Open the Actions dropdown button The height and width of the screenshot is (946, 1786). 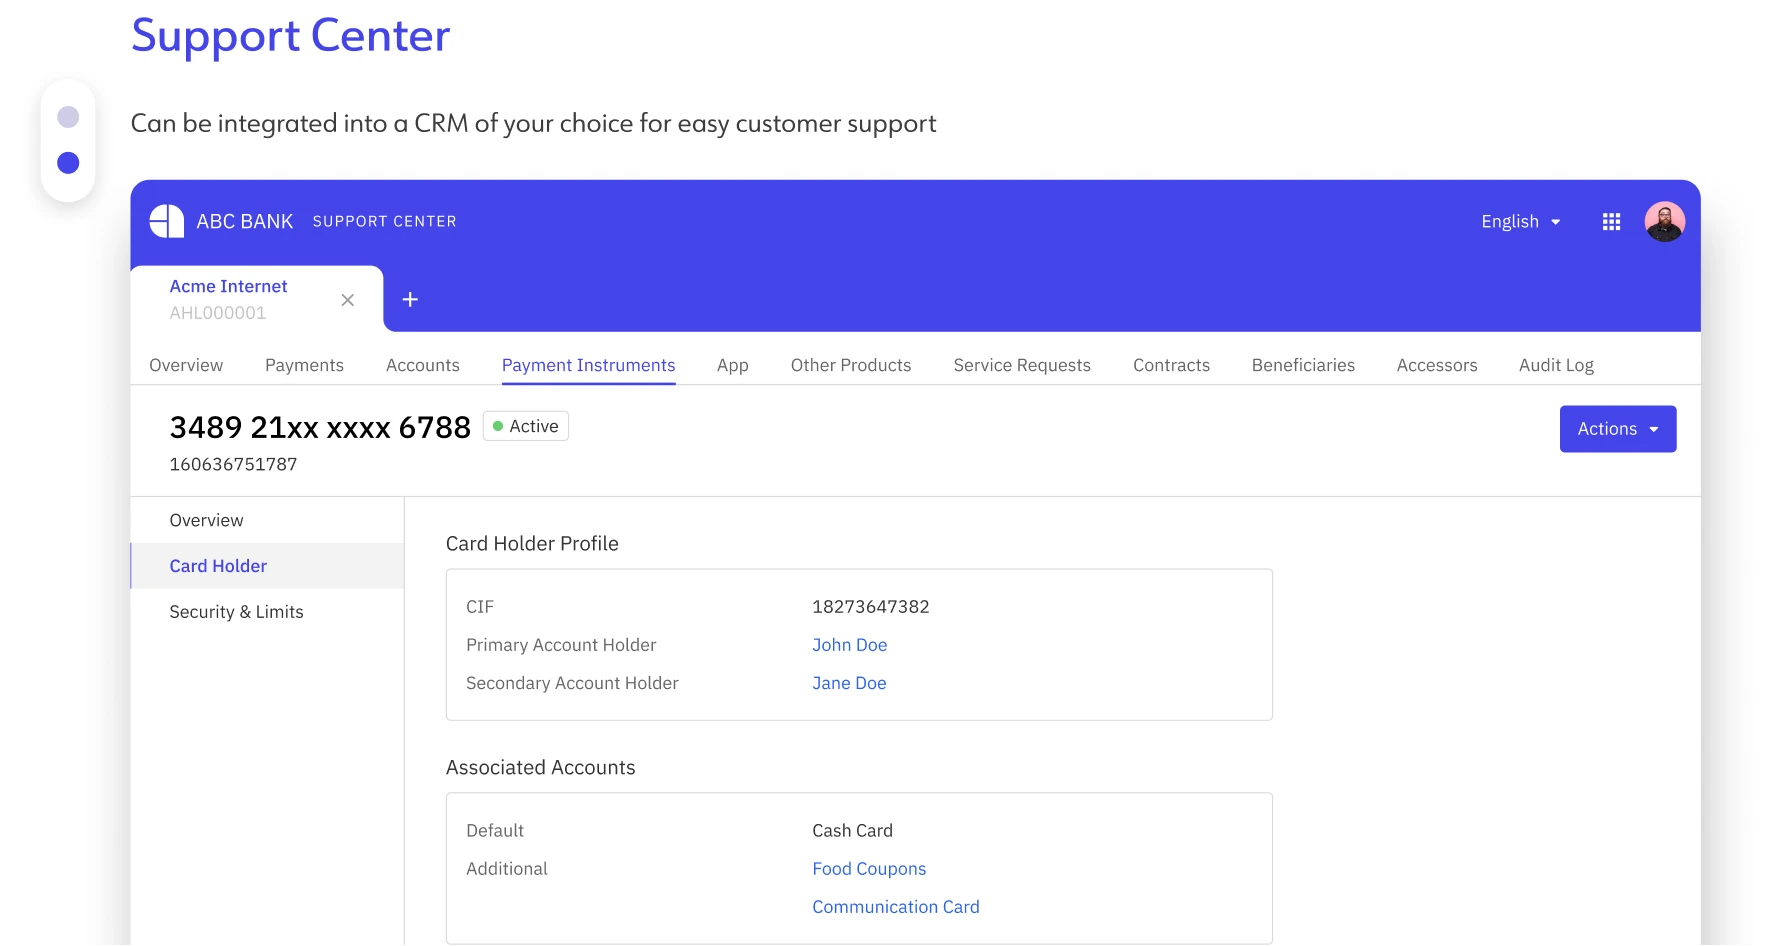1617,429
